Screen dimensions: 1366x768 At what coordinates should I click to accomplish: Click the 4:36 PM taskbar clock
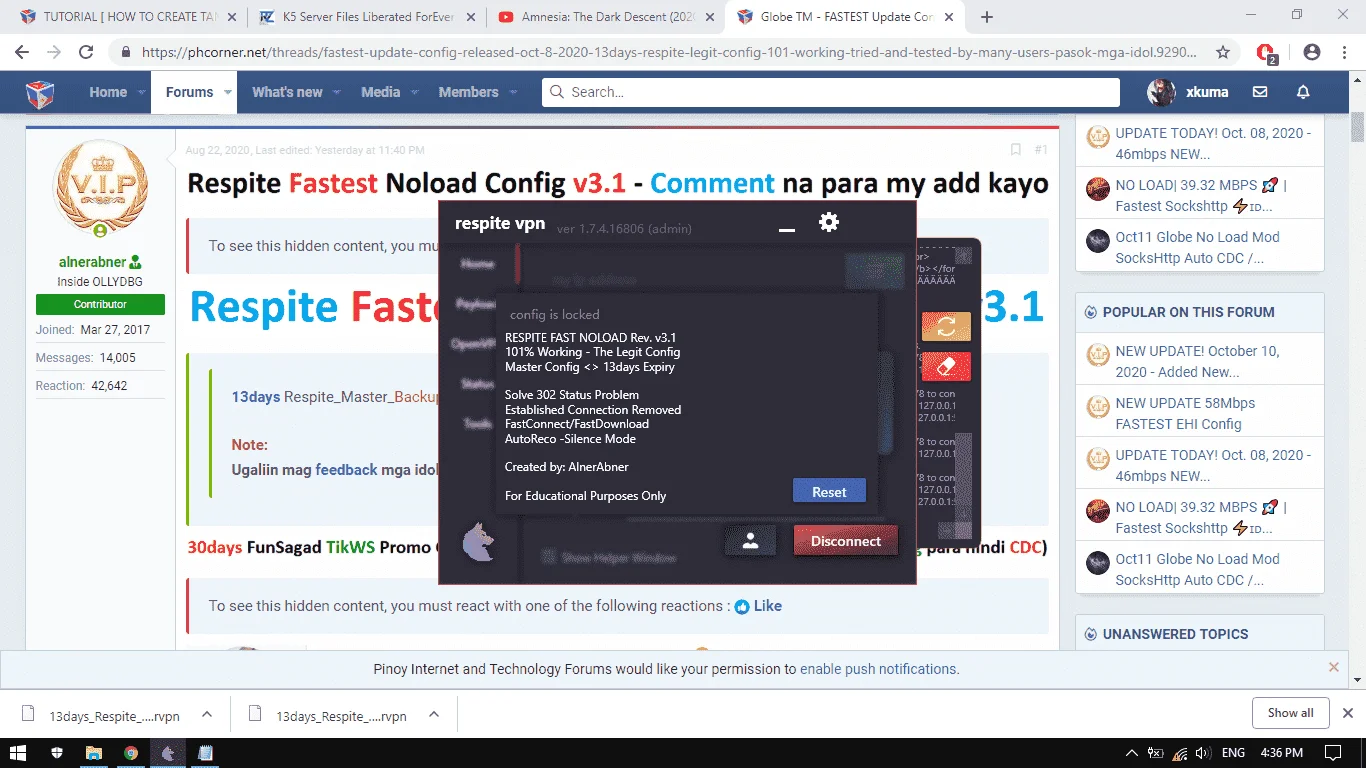point(1282,753)
